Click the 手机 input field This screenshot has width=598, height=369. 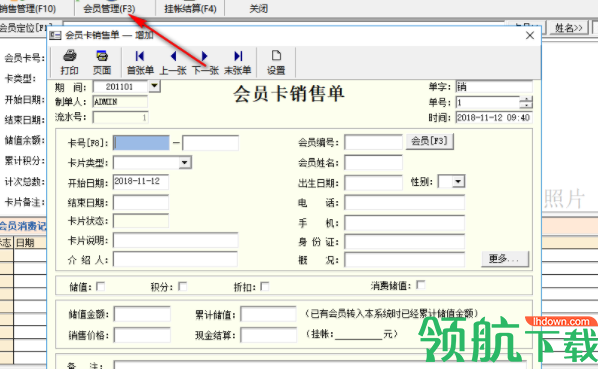coord(404,223)
